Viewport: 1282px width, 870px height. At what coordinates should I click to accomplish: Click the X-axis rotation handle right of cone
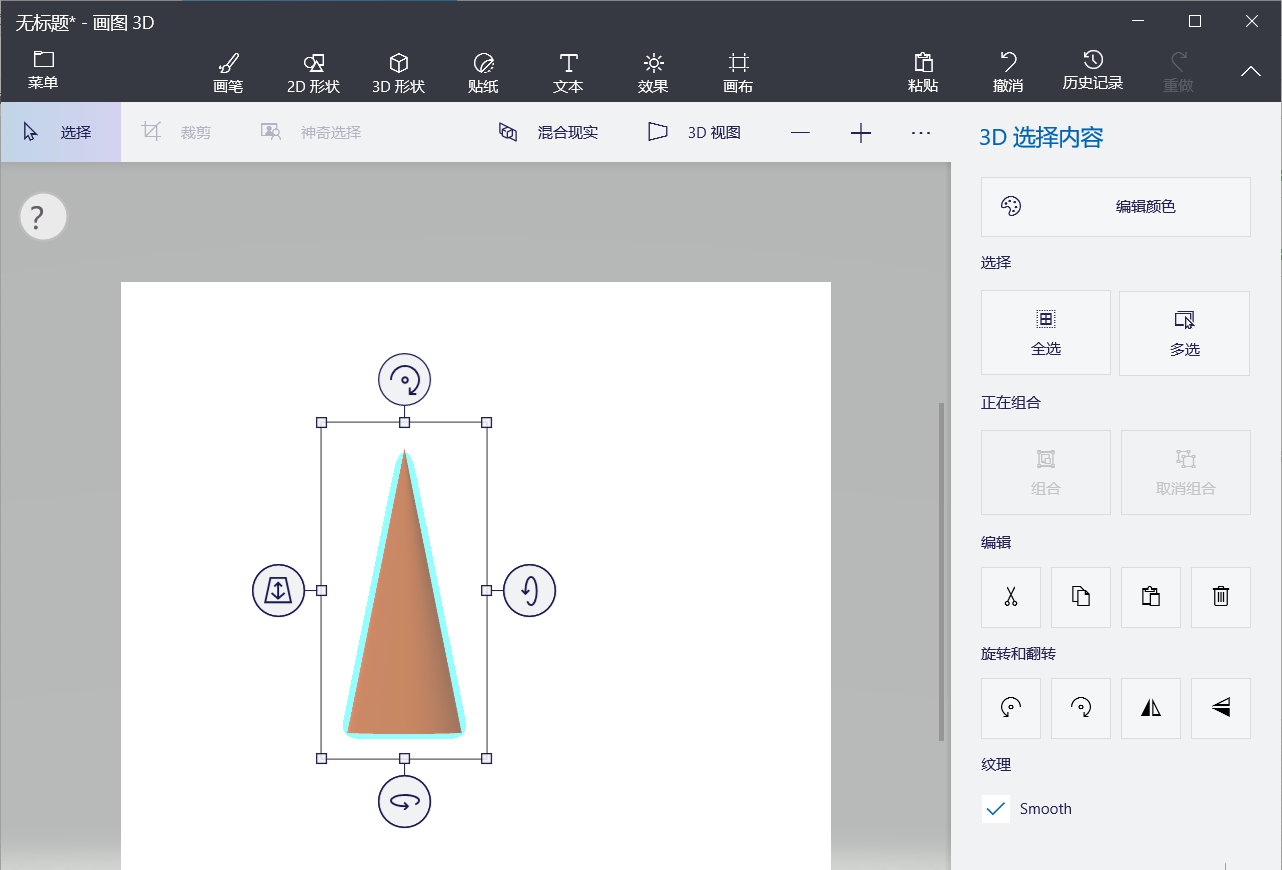click(529, 590)
